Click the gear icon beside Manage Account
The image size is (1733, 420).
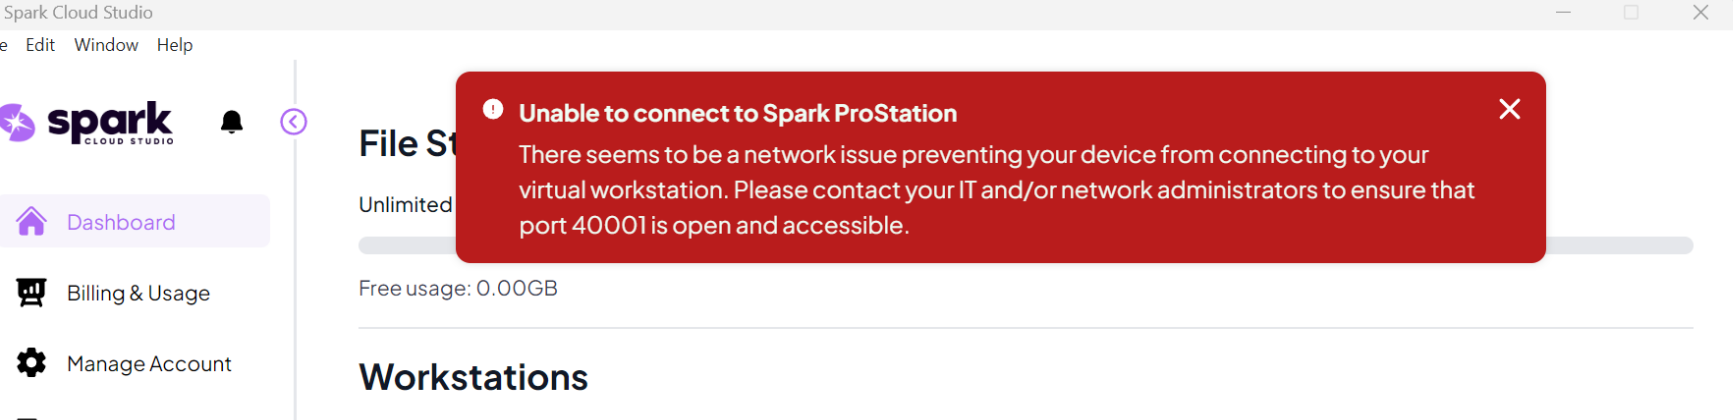tap(32, 362)
